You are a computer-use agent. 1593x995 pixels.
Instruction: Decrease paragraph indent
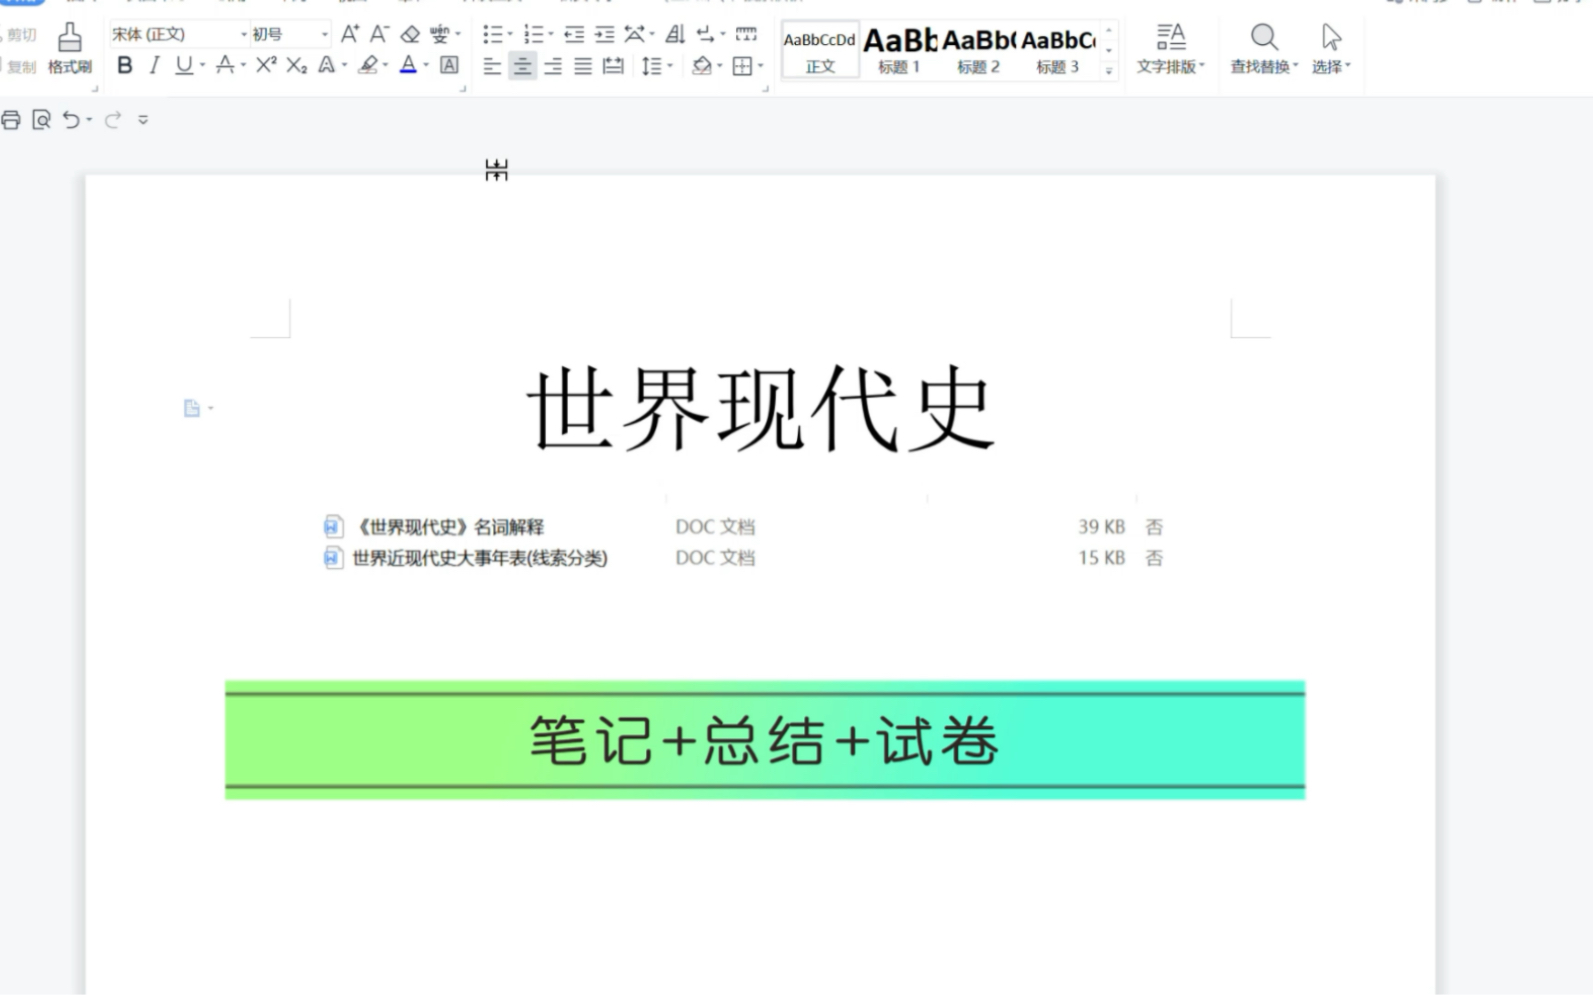coord(574,34)
